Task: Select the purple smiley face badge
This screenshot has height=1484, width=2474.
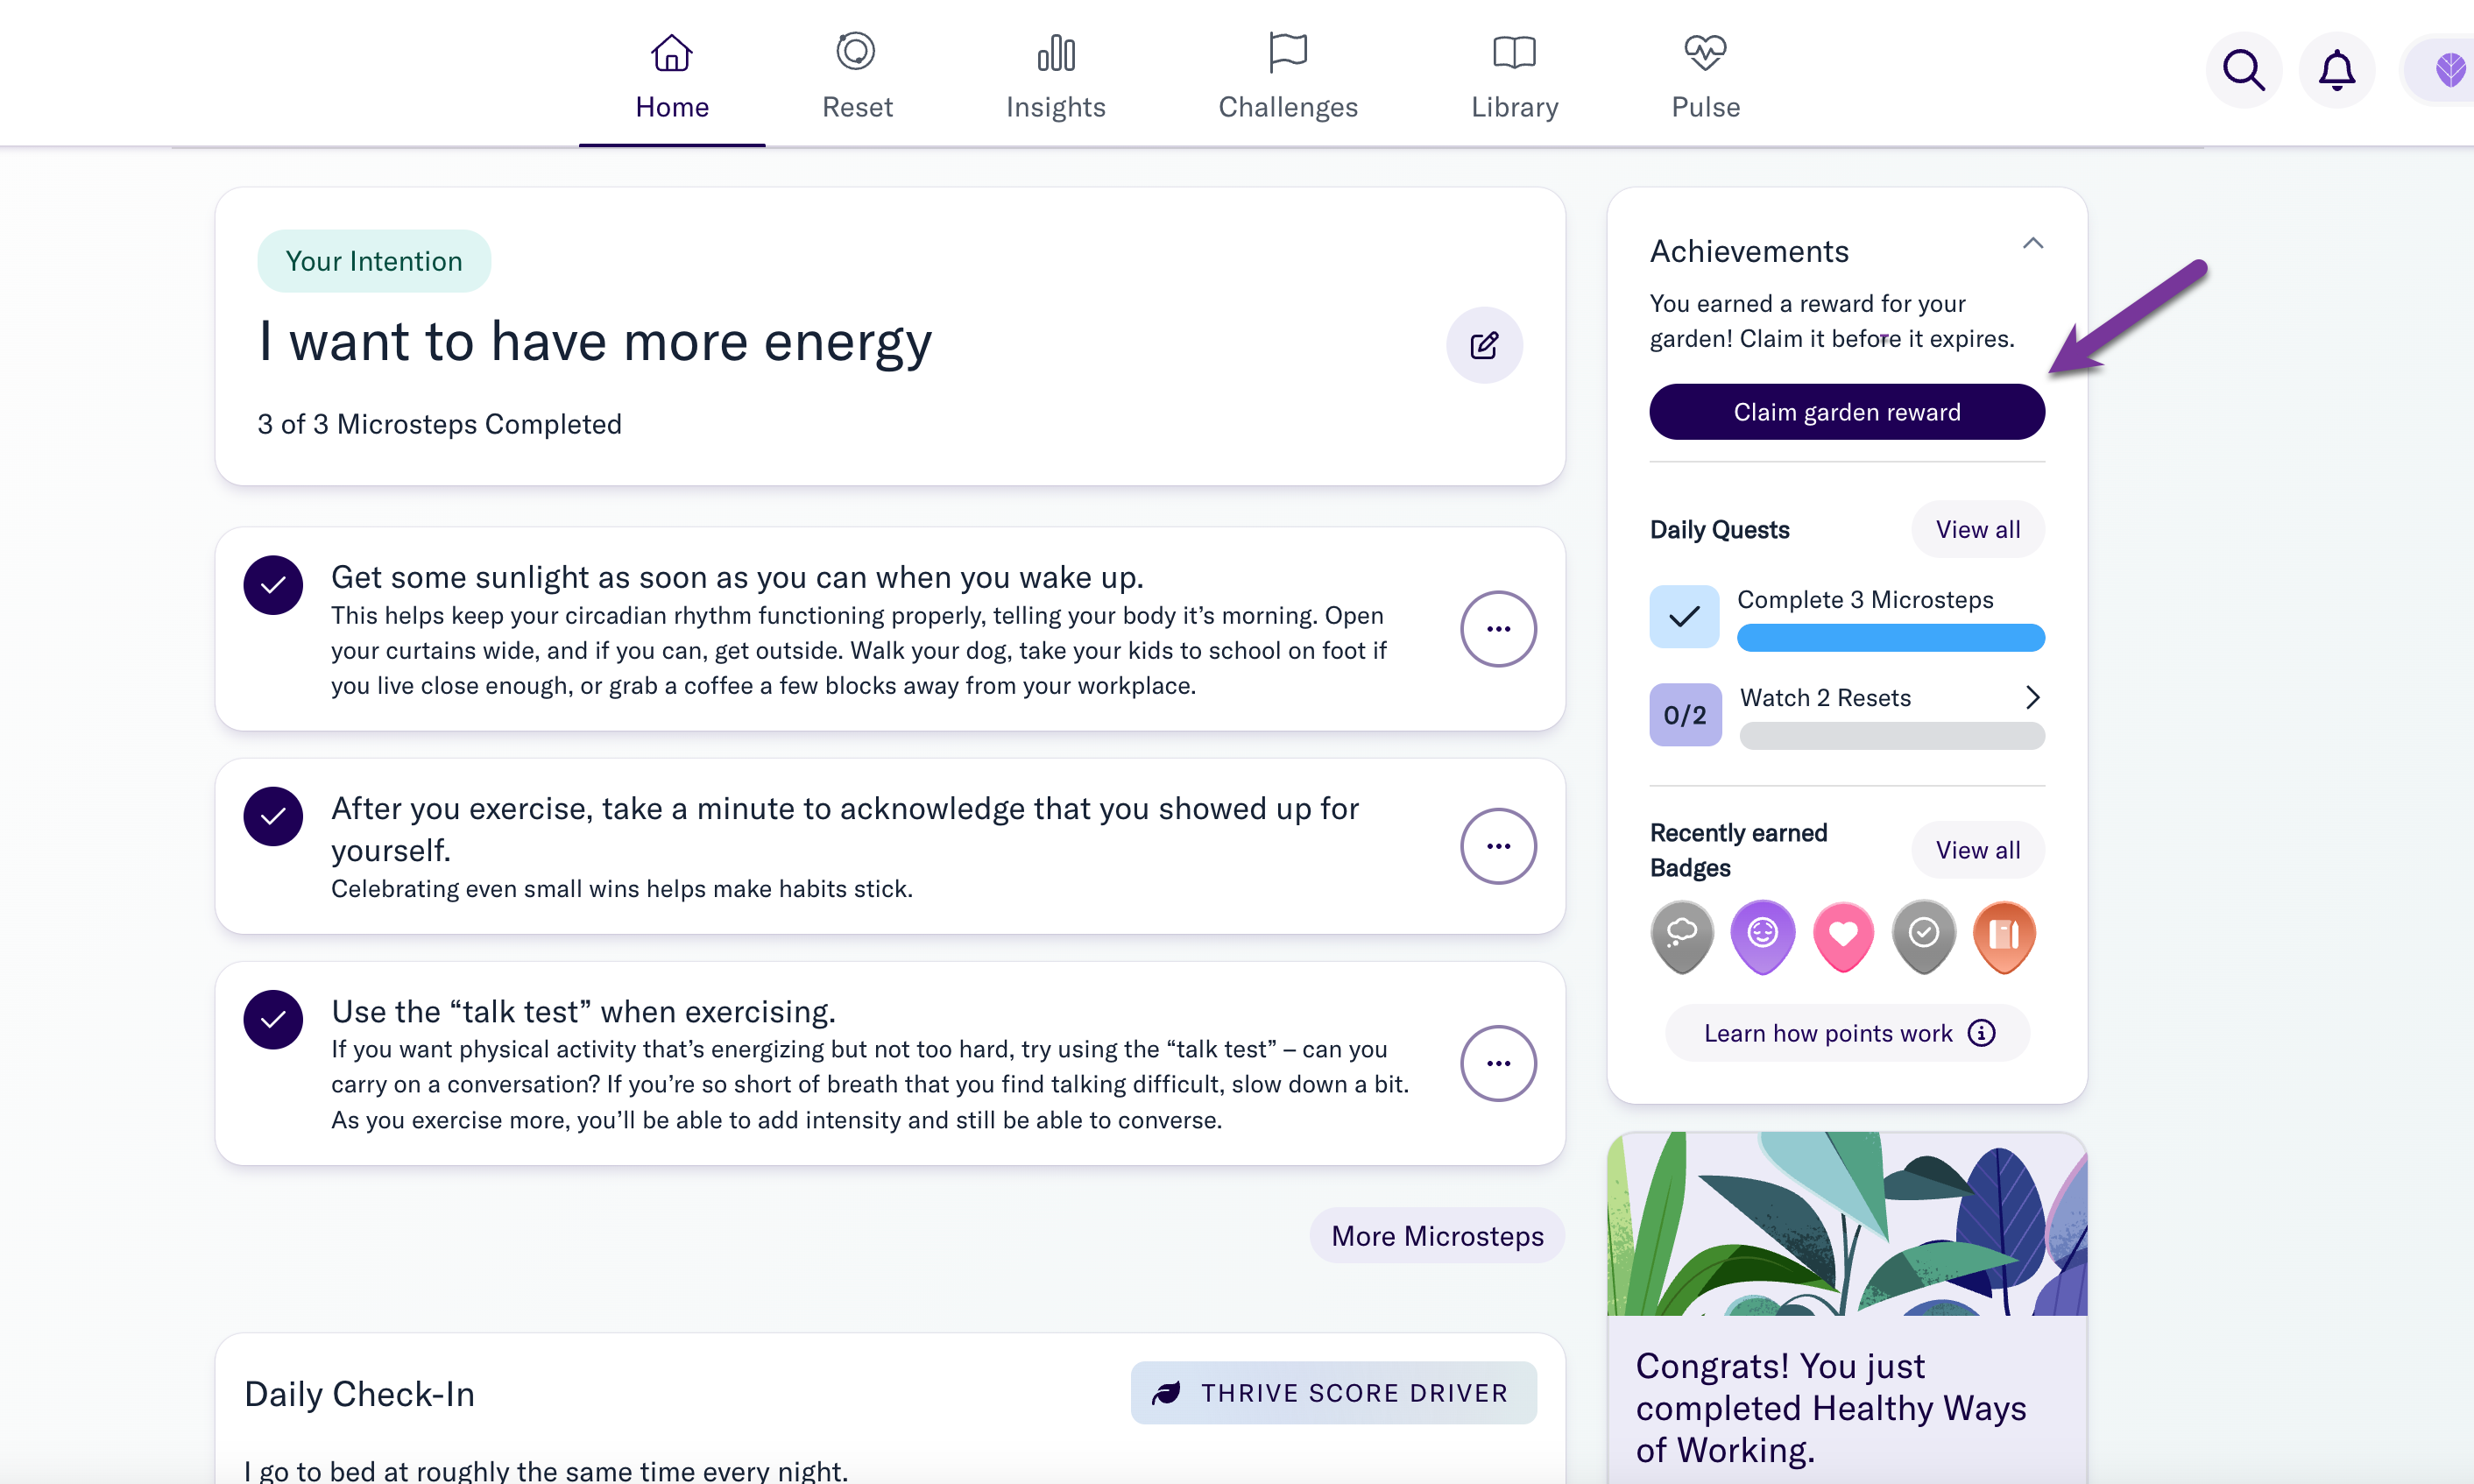Action: coord(1762,936)
